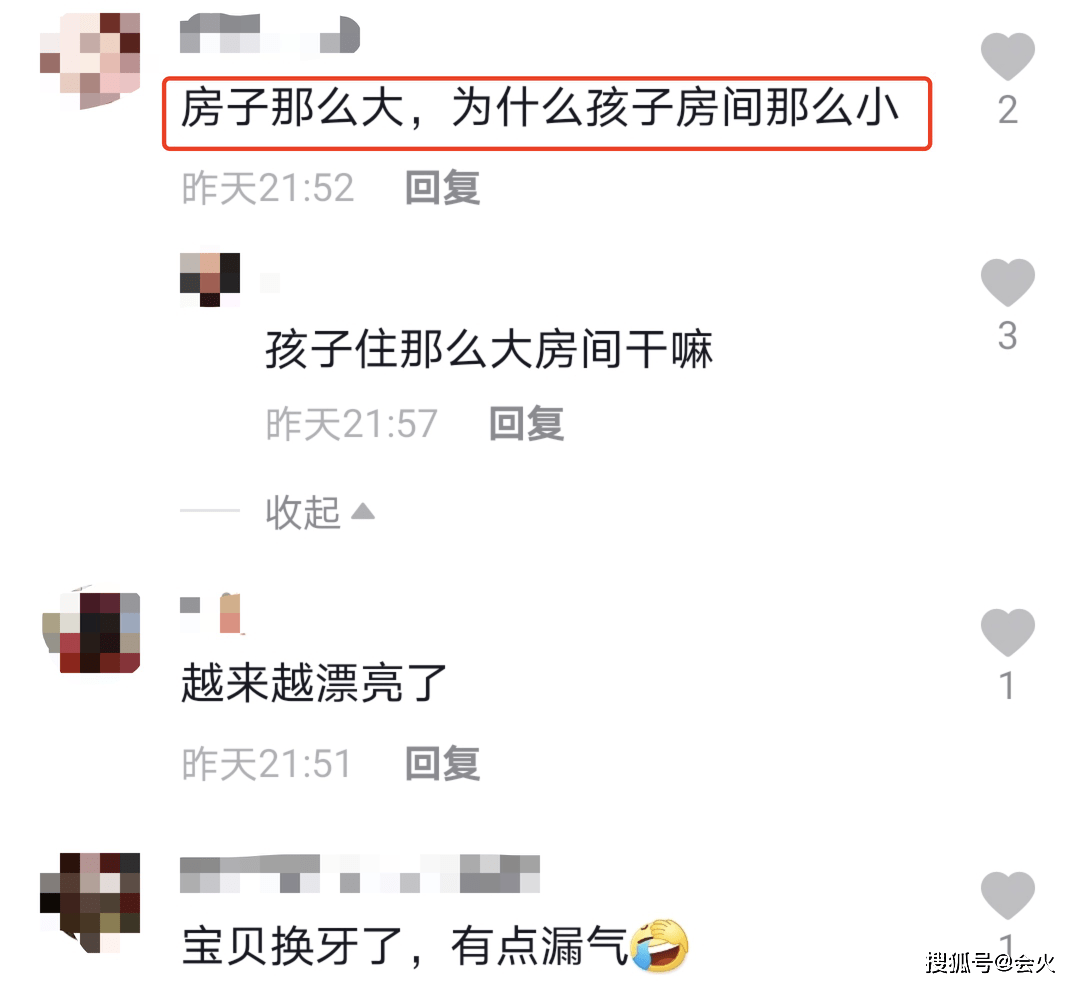This screenshot has width=1080, height=986.
Task: Collapse replies with 收起
Action: pos(302,512)
